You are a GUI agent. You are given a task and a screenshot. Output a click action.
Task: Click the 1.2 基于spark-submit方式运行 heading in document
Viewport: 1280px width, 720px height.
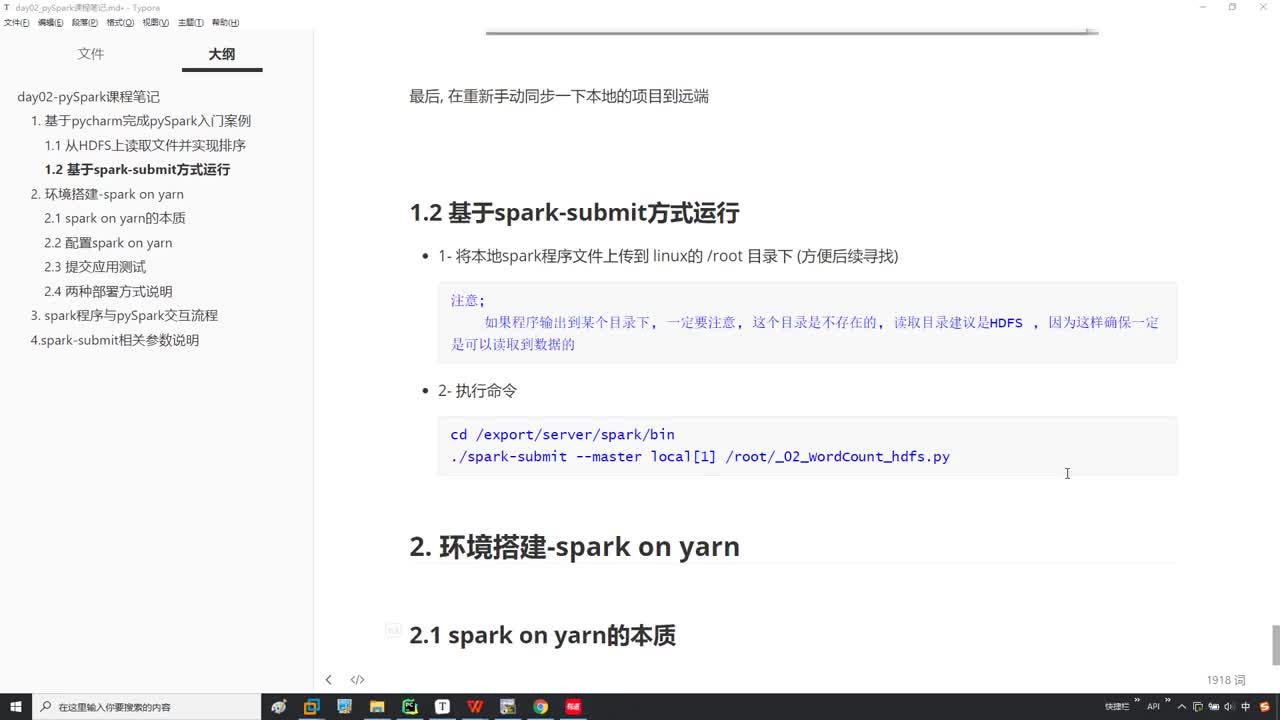point(574,212)
